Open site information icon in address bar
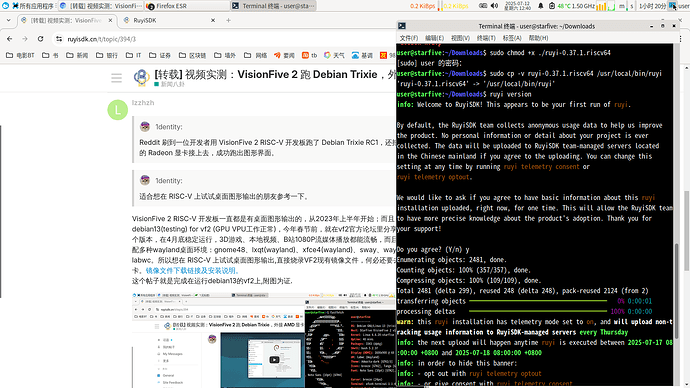The width and height of the screenshot is (690, 388). pyautogui.click(x=59, y=39)
